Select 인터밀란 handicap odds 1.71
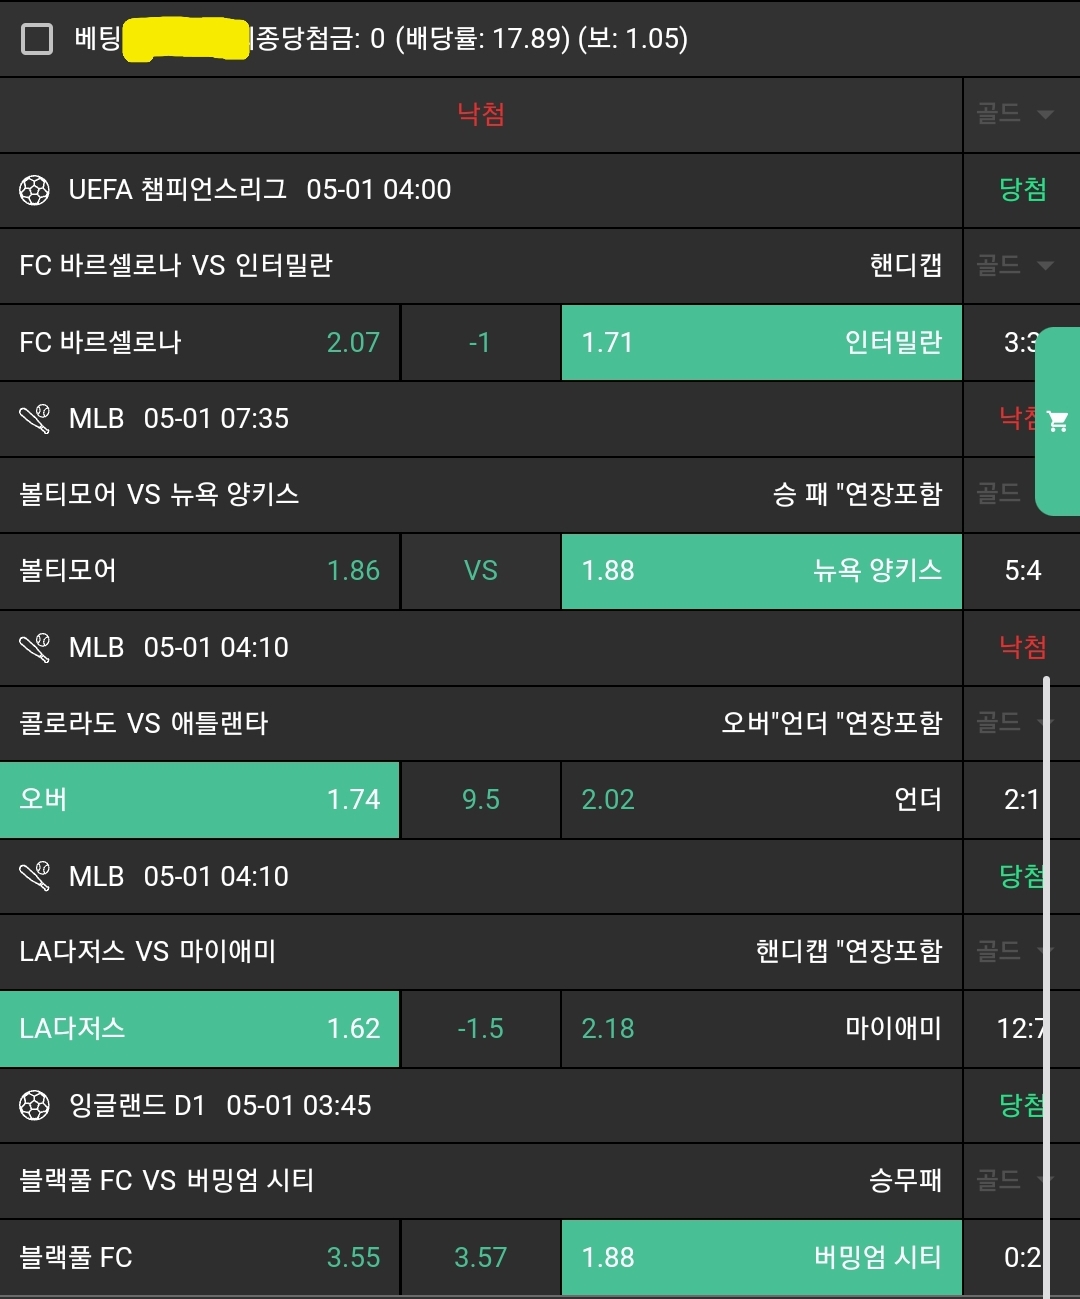This screenshot has width=1080, height=1299. tap(761, 343)
